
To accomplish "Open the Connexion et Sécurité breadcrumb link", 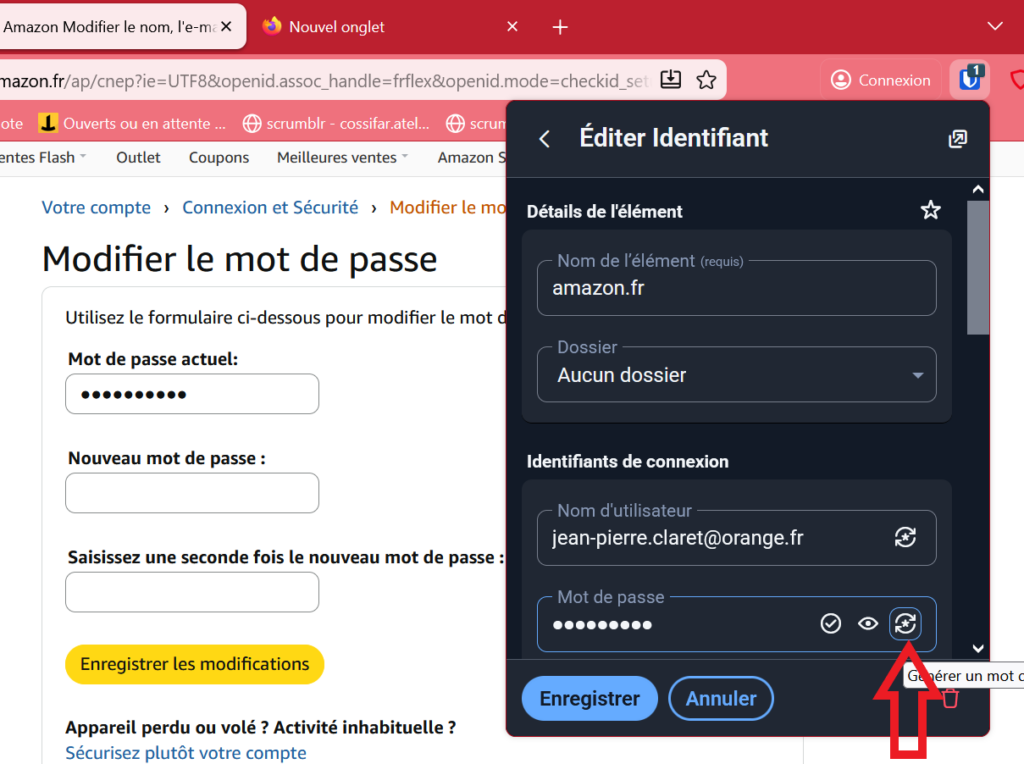I will (x=270, y=207).
